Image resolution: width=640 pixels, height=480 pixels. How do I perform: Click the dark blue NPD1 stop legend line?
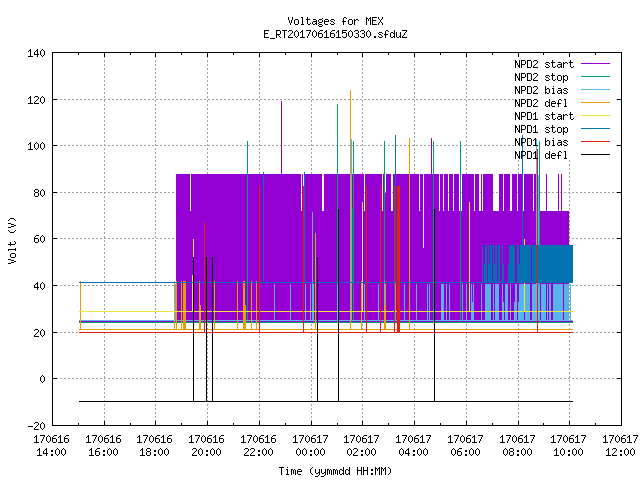596,129
